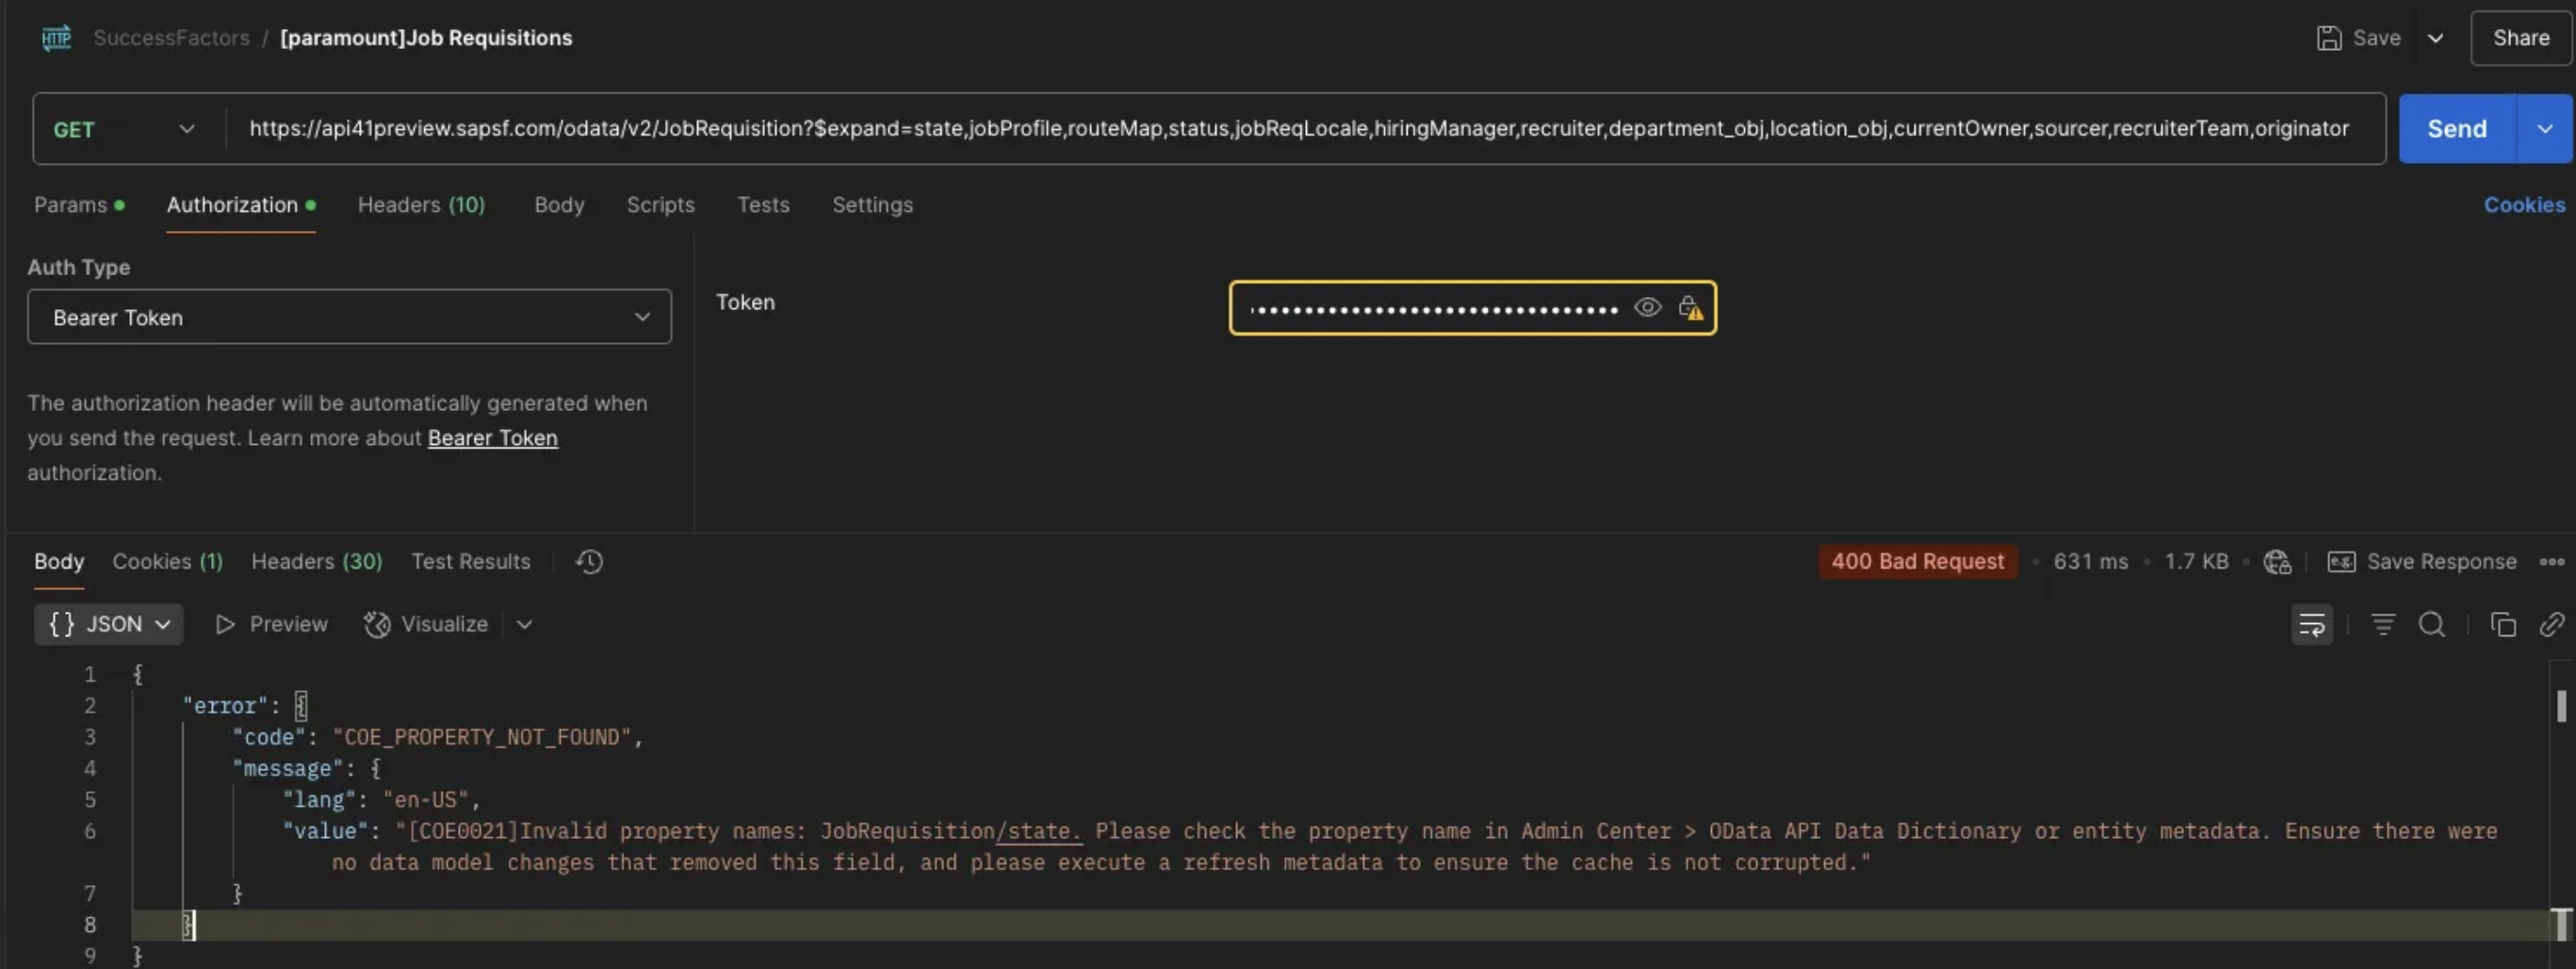Click the token vault lock warning icon

[x=1690, y=308]
